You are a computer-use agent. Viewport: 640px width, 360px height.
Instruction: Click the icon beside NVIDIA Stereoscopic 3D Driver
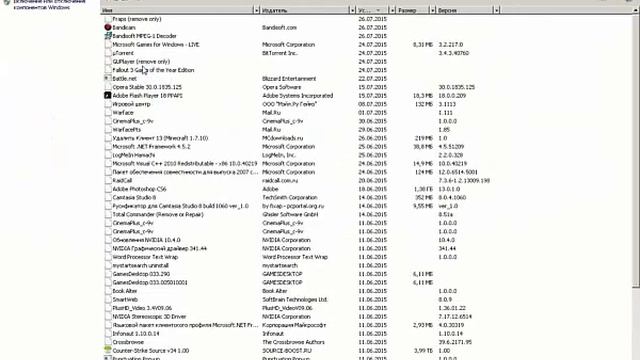tap(108, 316)
